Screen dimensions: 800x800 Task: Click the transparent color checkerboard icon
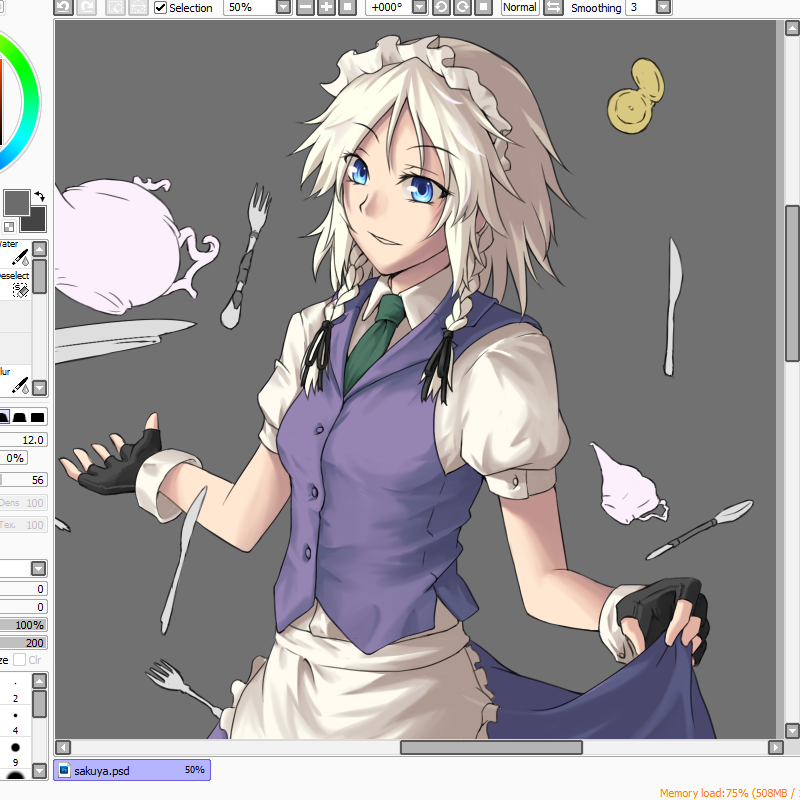click(x=9, y=227)
